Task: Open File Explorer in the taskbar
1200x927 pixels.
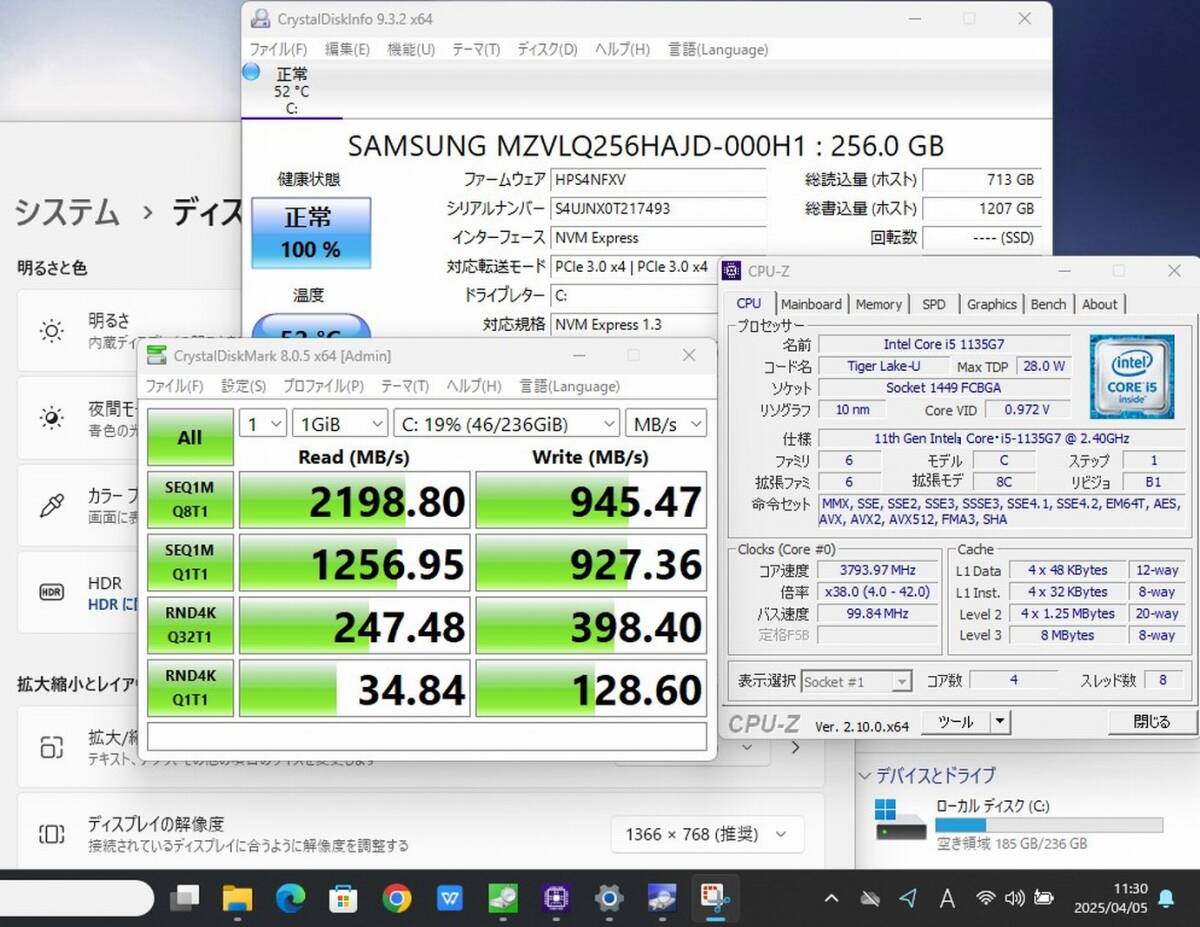Action: click(237, 899)
